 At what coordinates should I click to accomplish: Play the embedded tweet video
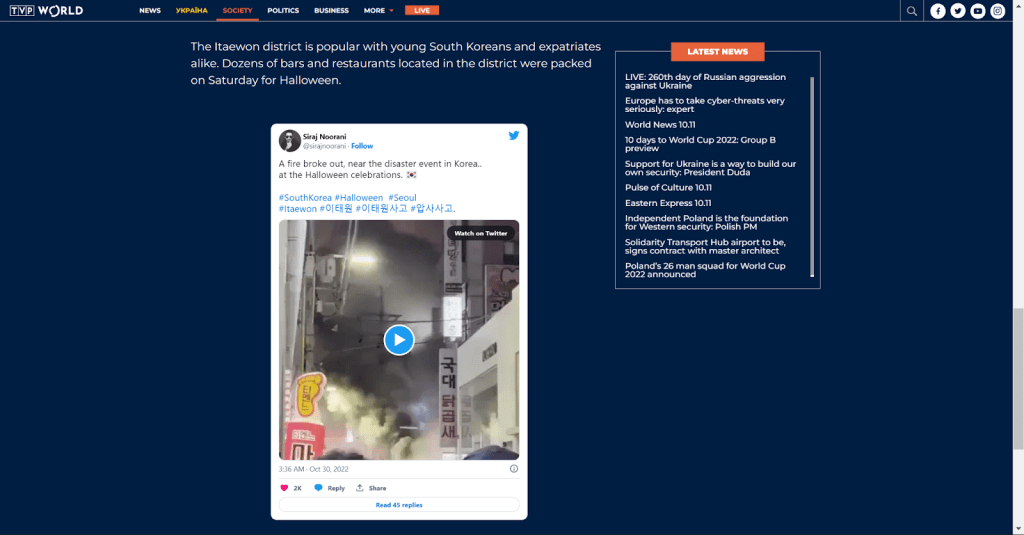click(x=398, y=340)
